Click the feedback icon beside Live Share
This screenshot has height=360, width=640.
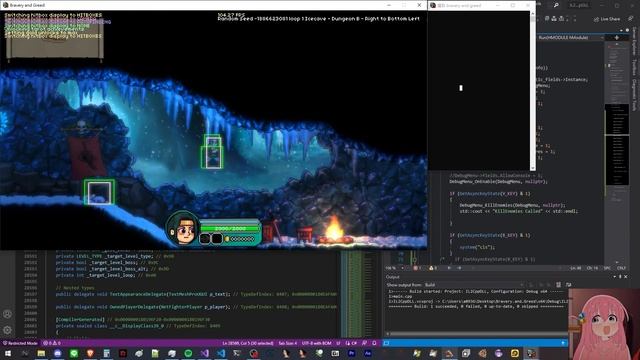click(x=631, y=19)
